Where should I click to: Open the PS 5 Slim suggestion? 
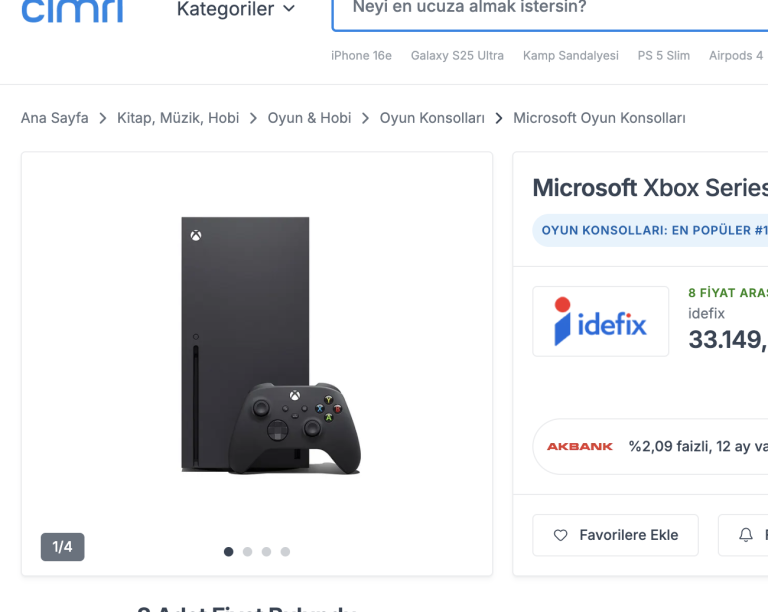pyautogui.click(x=664, y=56)
